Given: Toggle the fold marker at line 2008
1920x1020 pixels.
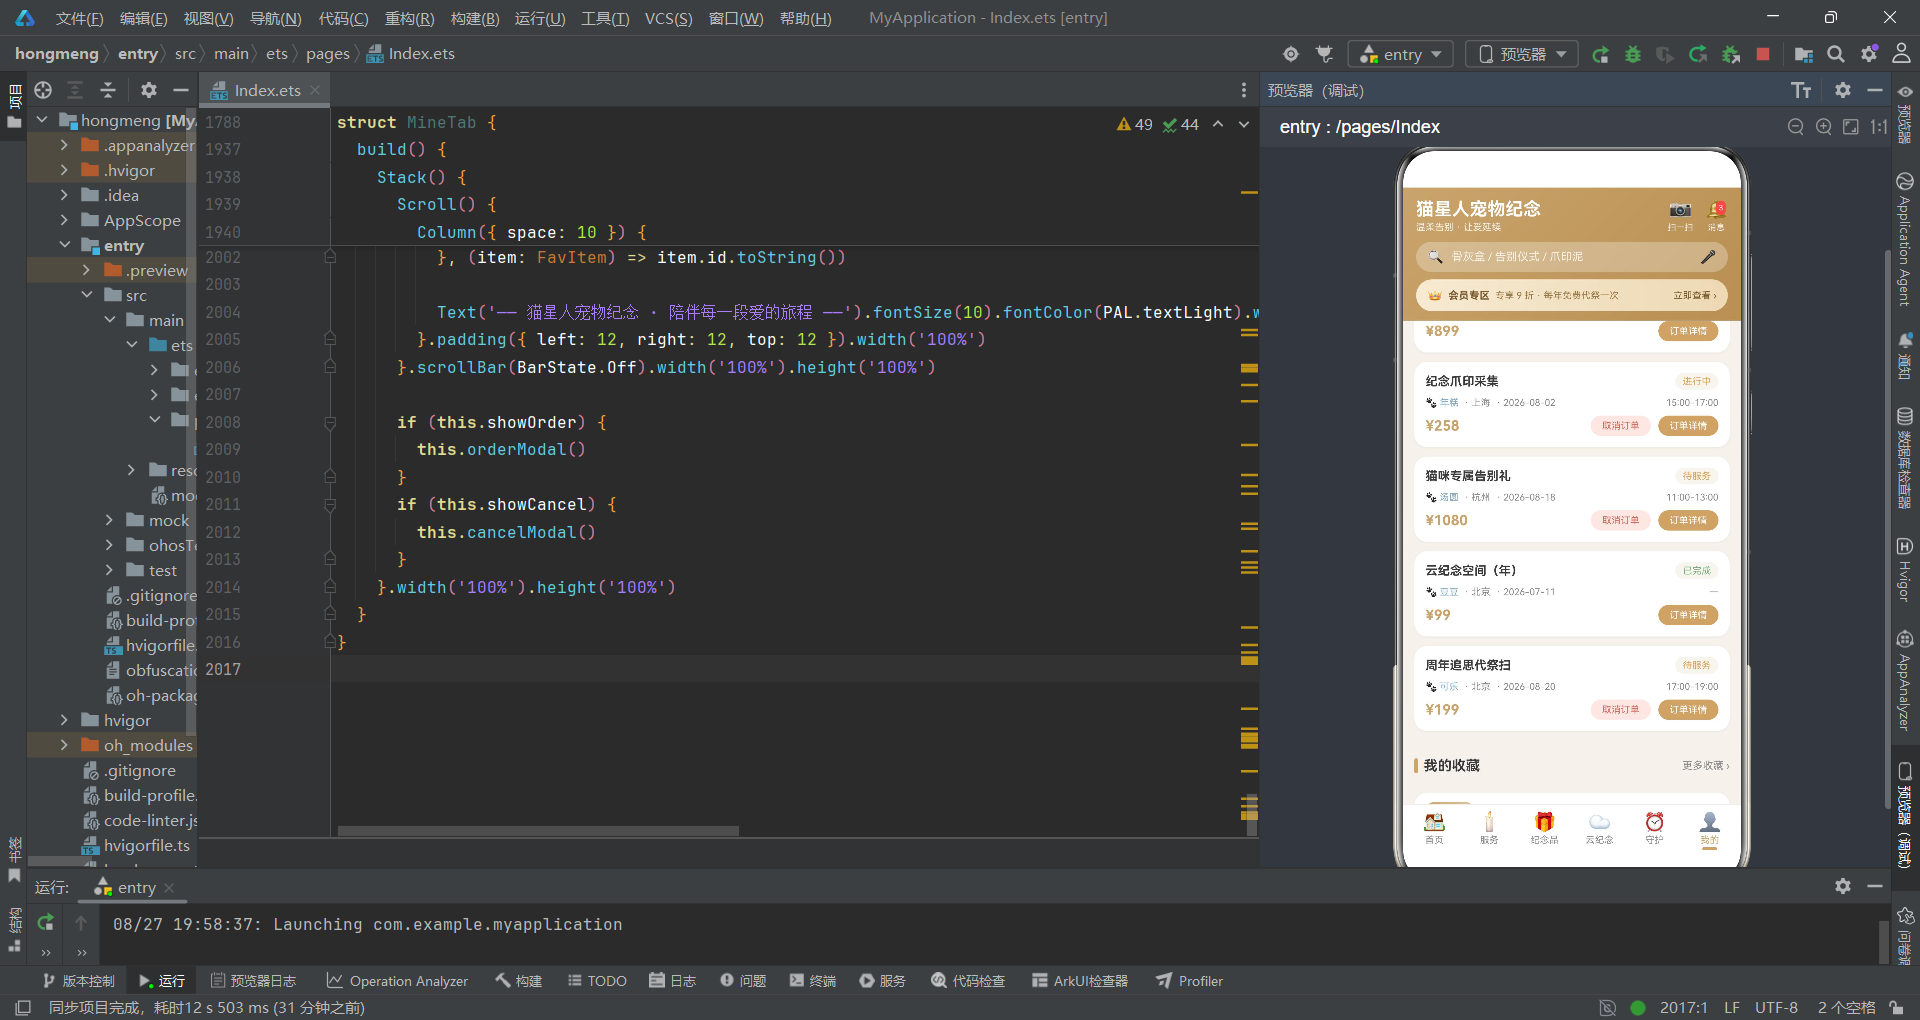Looking at the screenshot, I should point(329,423).
